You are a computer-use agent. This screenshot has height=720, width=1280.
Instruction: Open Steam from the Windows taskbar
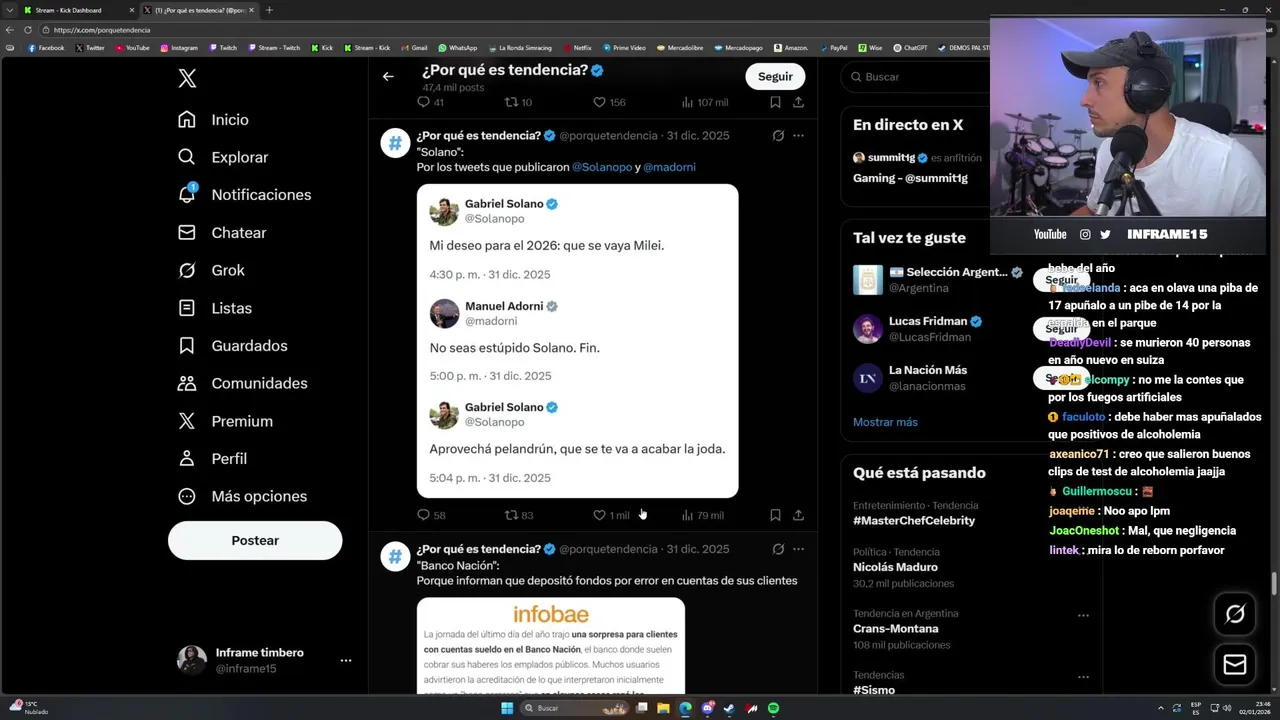pyautogui.click(x=730, y=708)
